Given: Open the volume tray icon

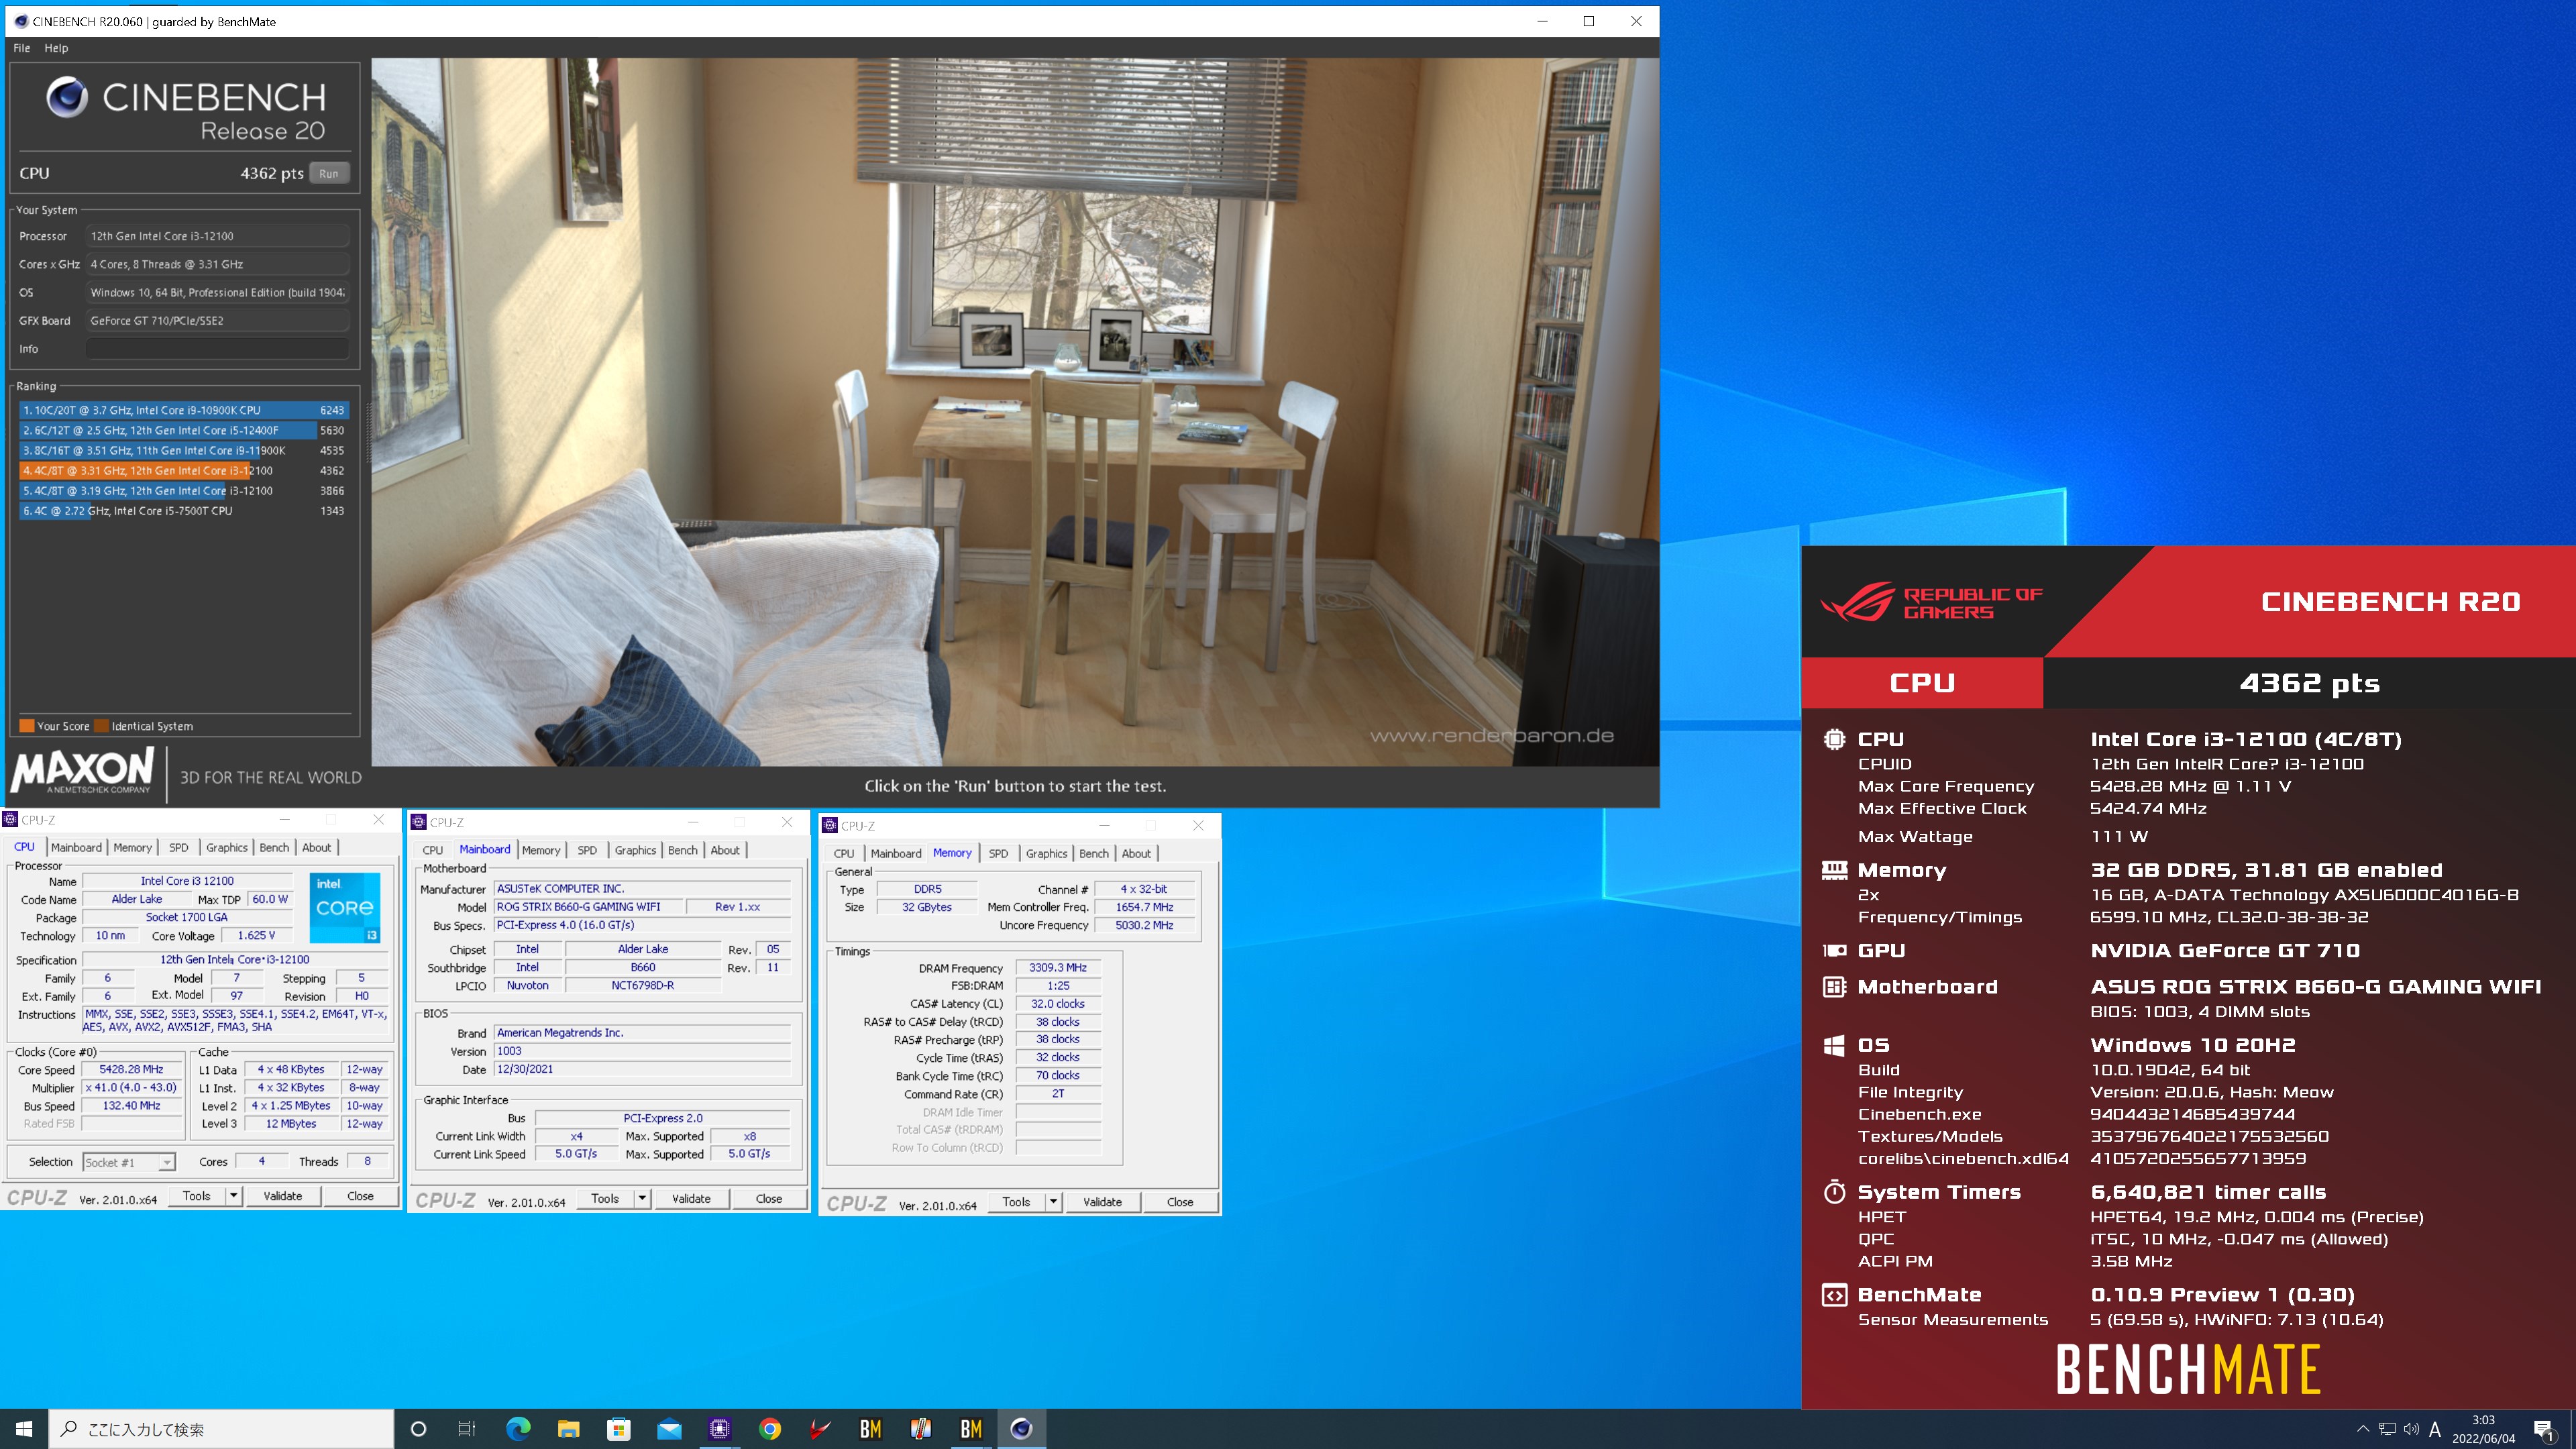Looking at the screenshot, I should pyautogui.click(x=2411, y=1429).
